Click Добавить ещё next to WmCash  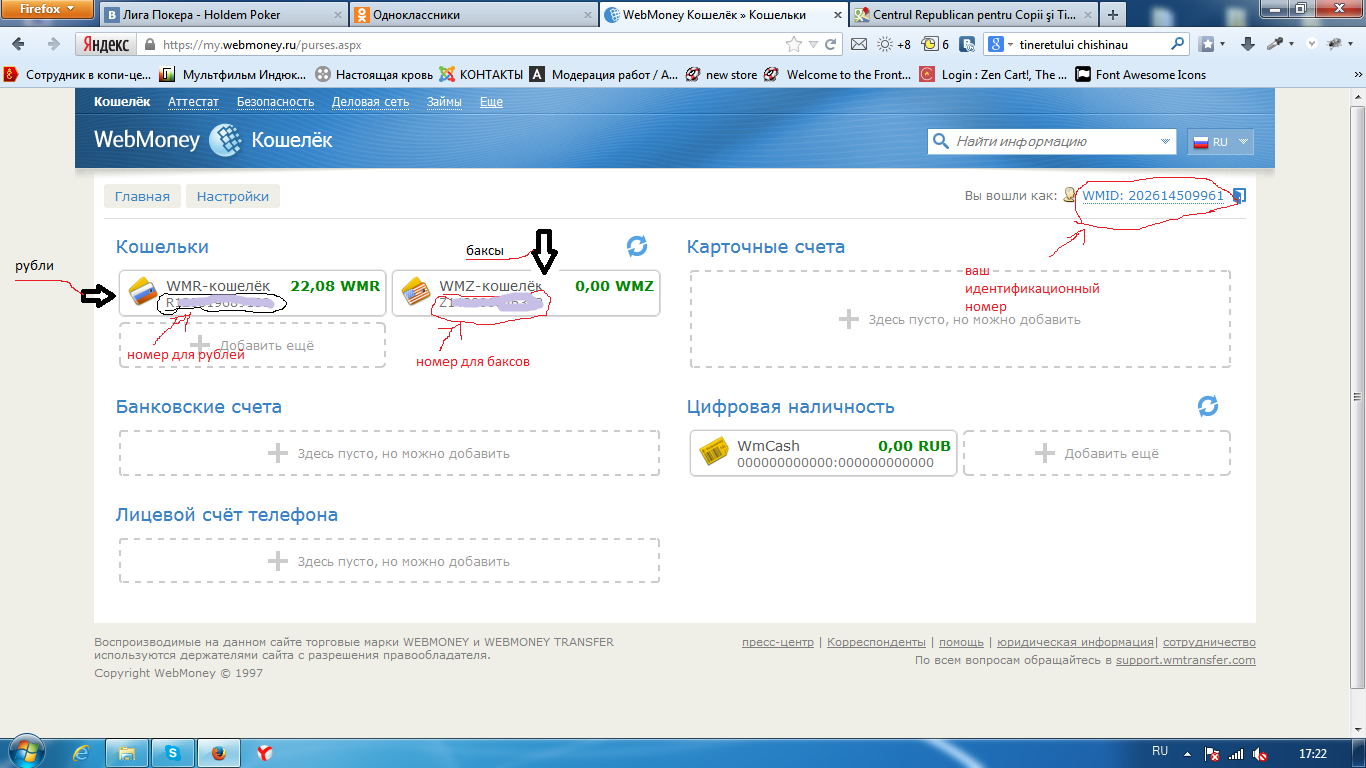coord(1097,453)
